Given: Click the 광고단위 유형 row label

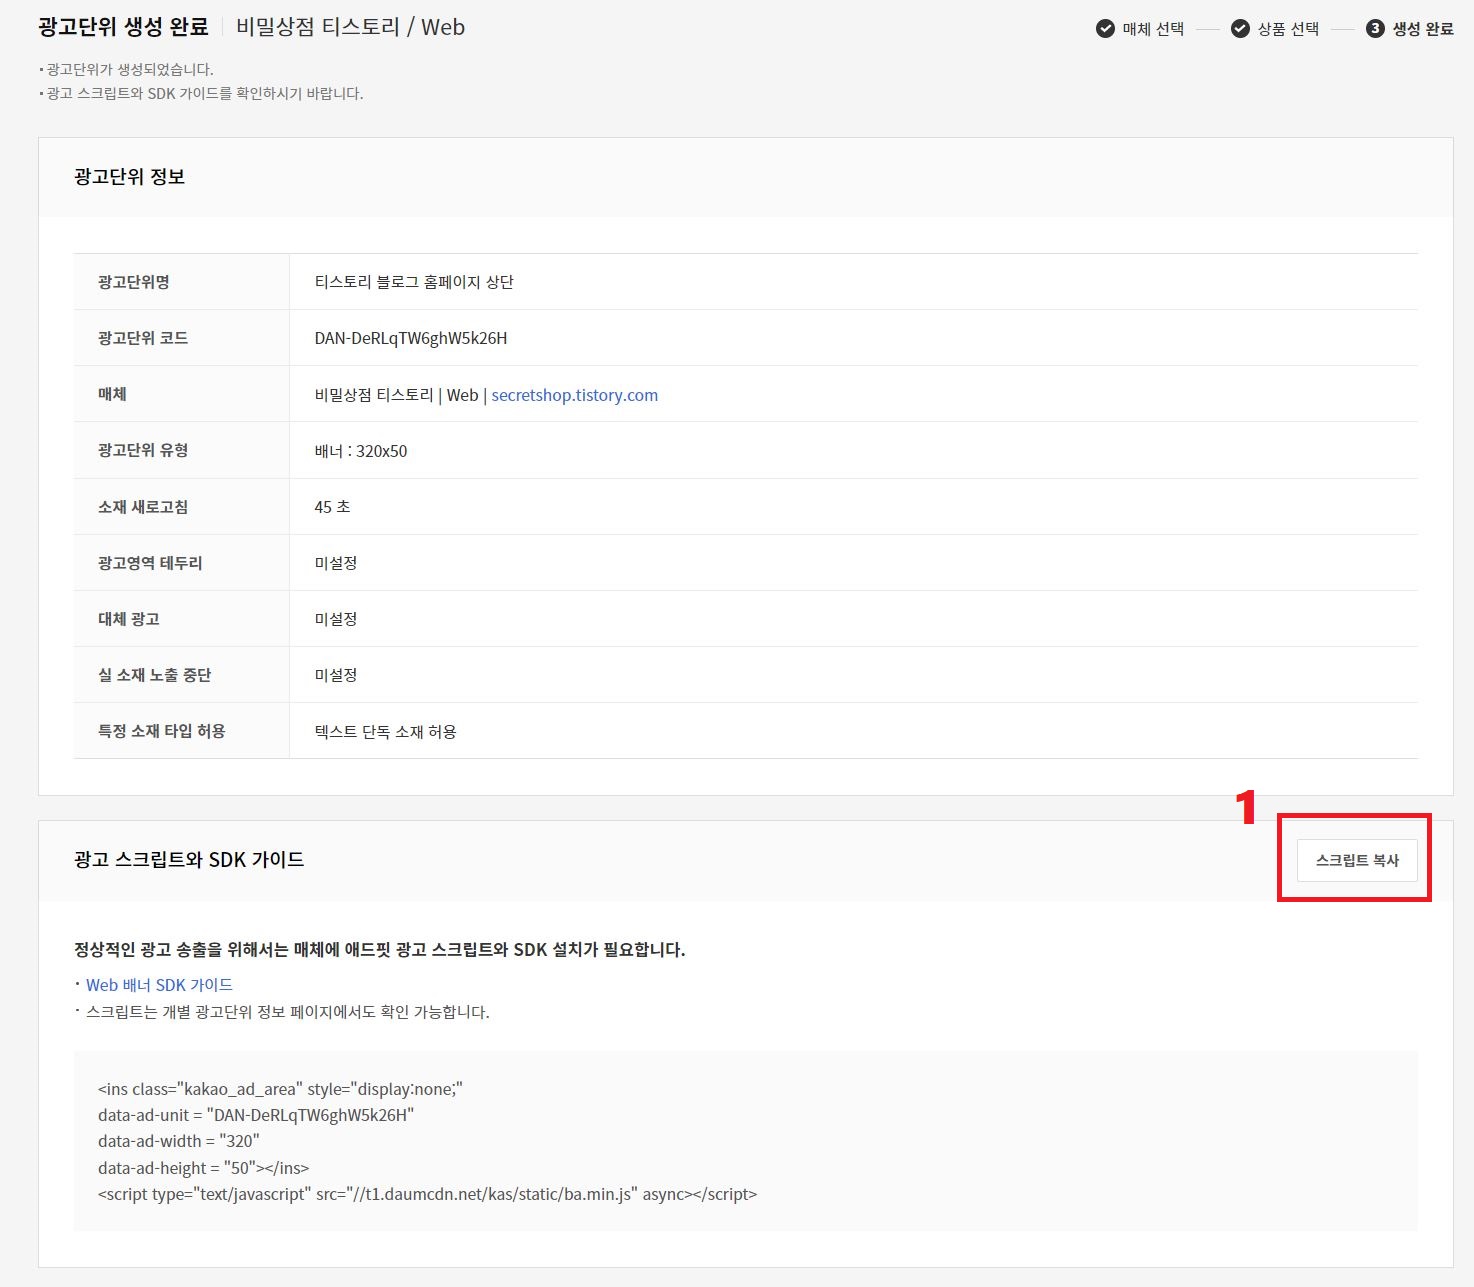Looking at the screenshot, I should [143, 450].
